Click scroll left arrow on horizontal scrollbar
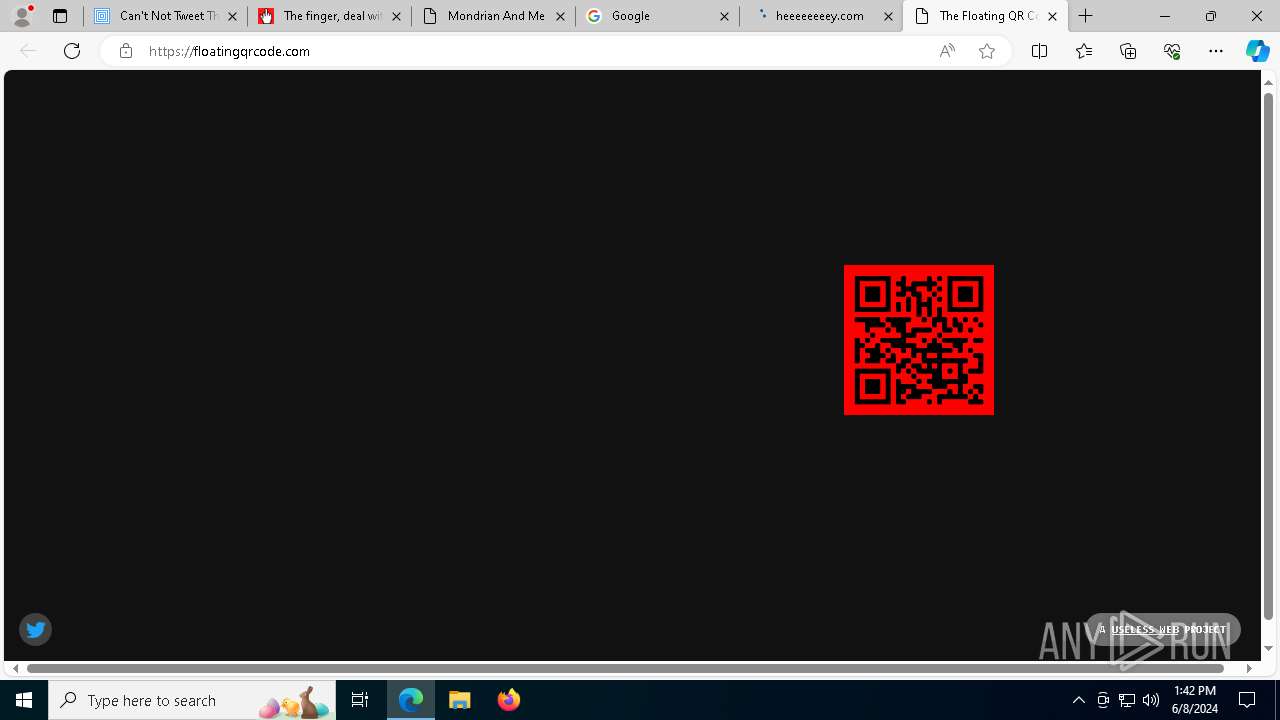The height and width of the screenshot is (720, 1280). click(15, 668)
